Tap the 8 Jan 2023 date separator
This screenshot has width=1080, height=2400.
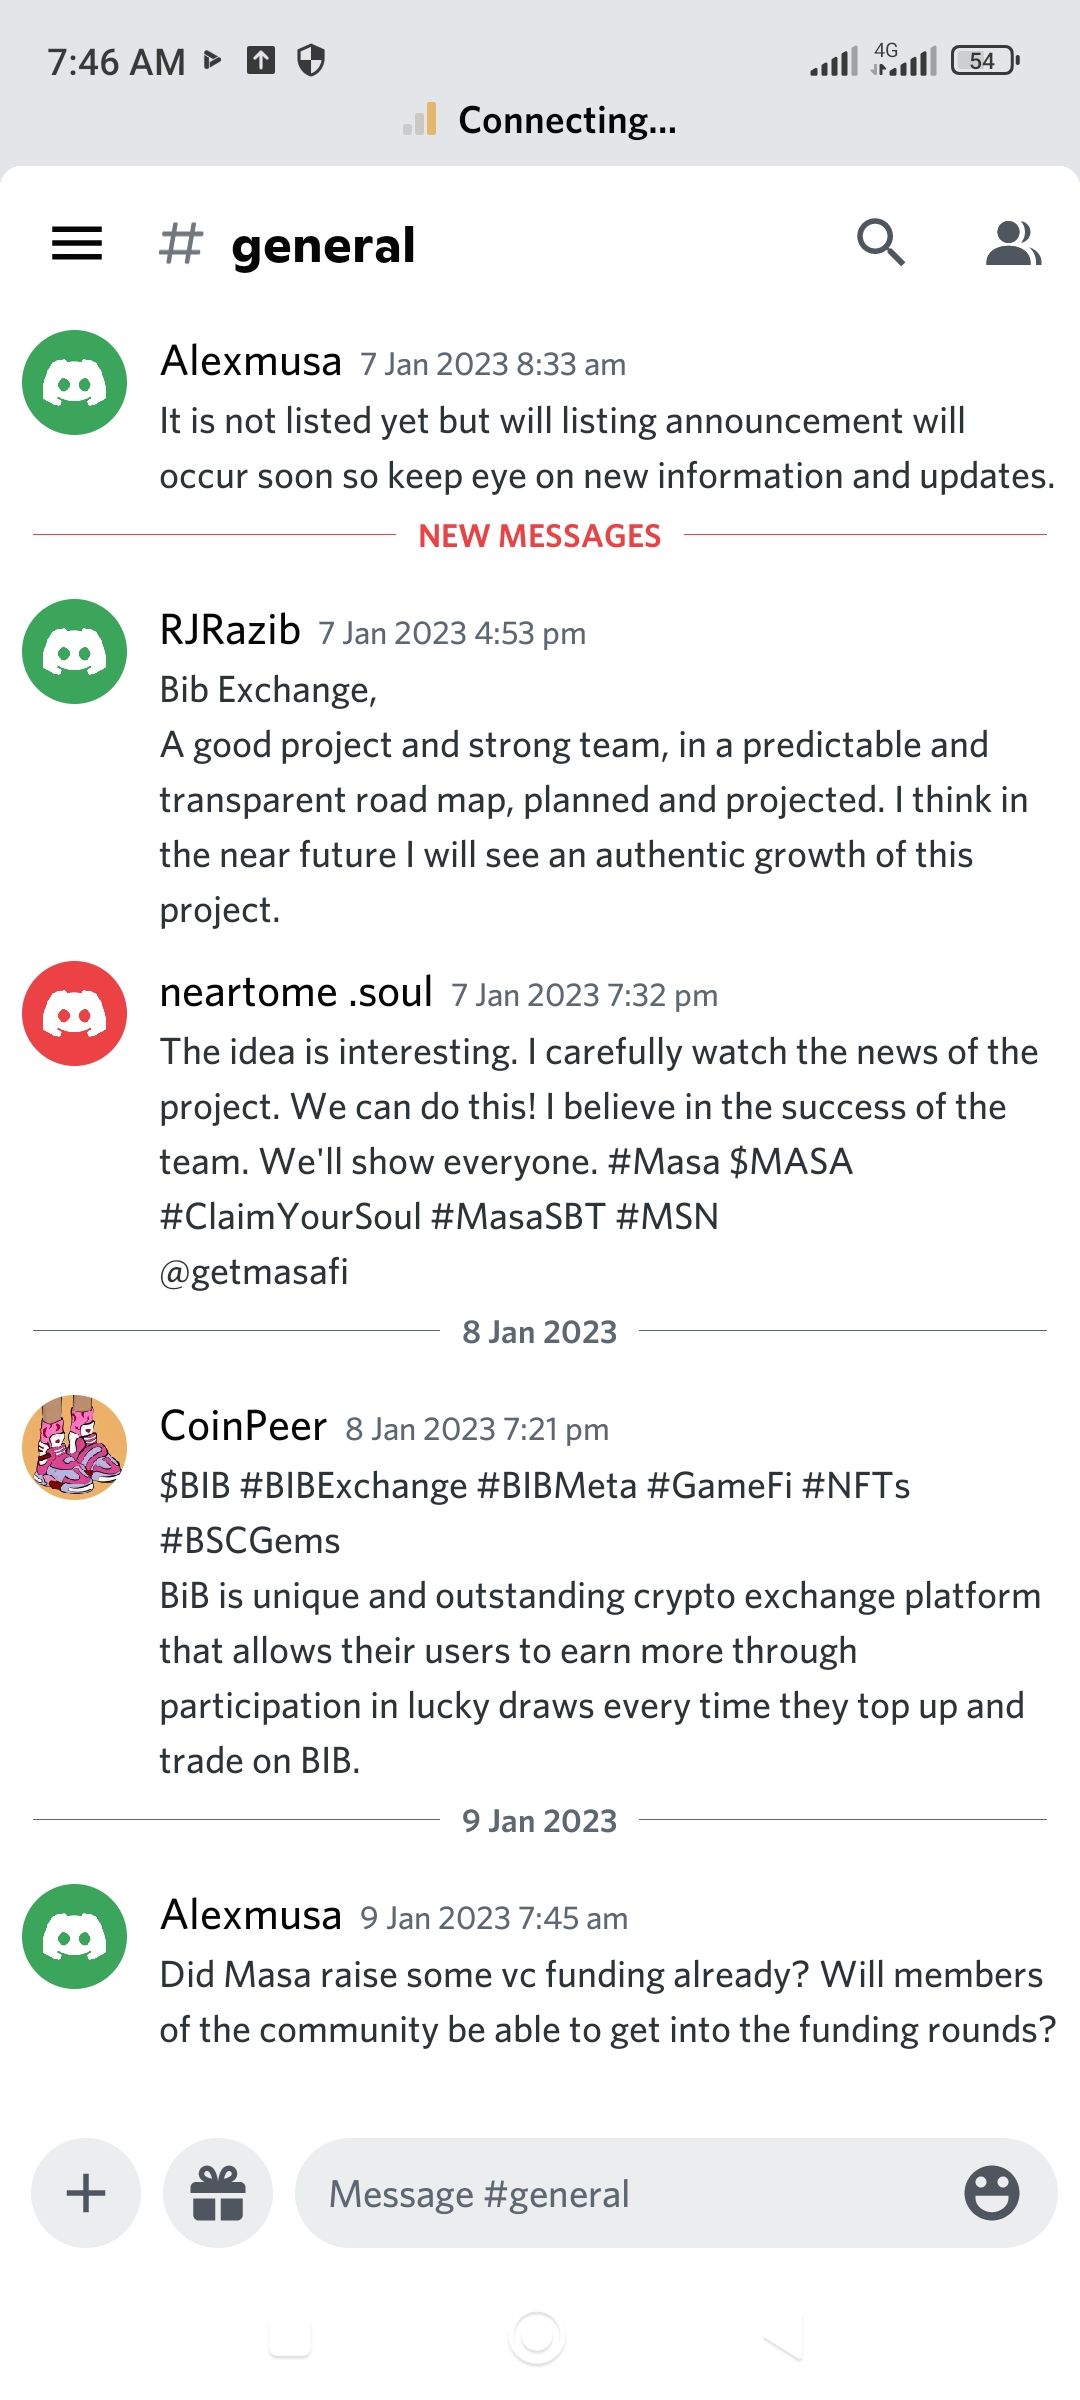[540, 1332]
